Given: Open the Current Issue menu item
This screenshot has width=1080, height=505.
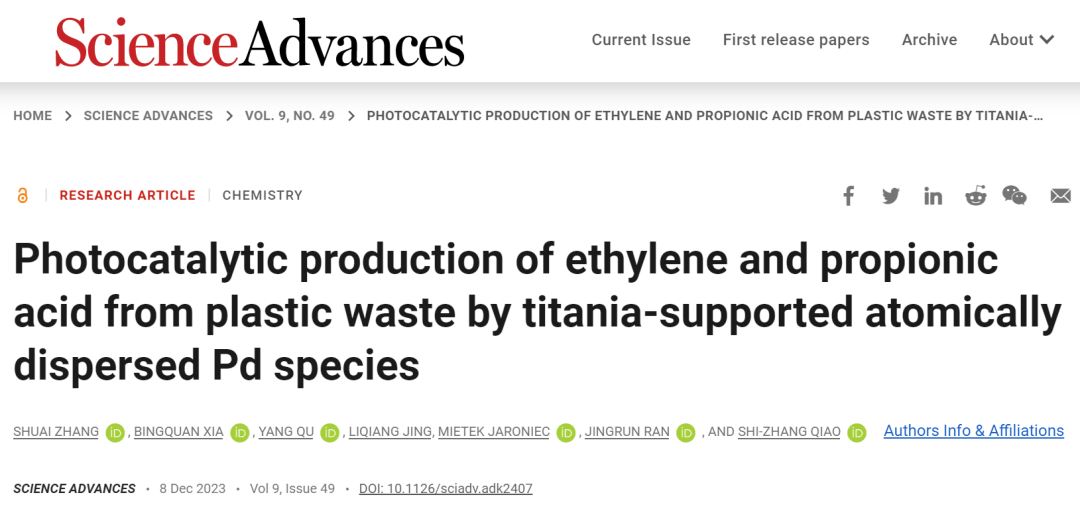Looking at the screenshot, I should point(641,40).
